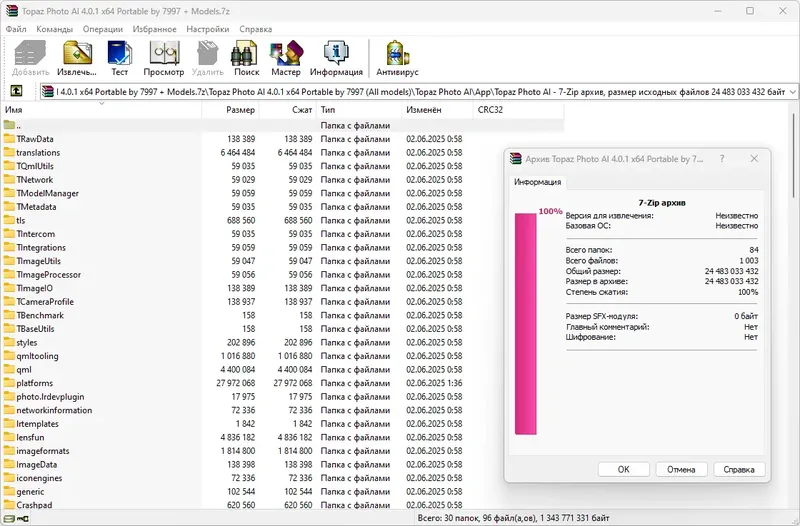Select the photo.lrdevplugin folder row
Image resolution: width=800 pixels, height=526 pixels.
283,396
